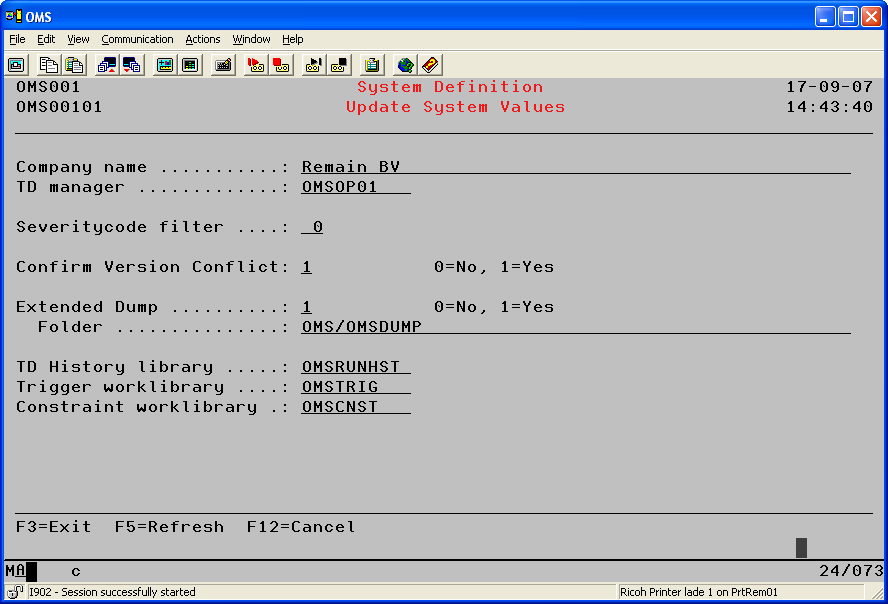Viewport: 888px width, 604px height.
Task: Focus the Trigger worklibrary field
Action: click(x=355, y=387)
